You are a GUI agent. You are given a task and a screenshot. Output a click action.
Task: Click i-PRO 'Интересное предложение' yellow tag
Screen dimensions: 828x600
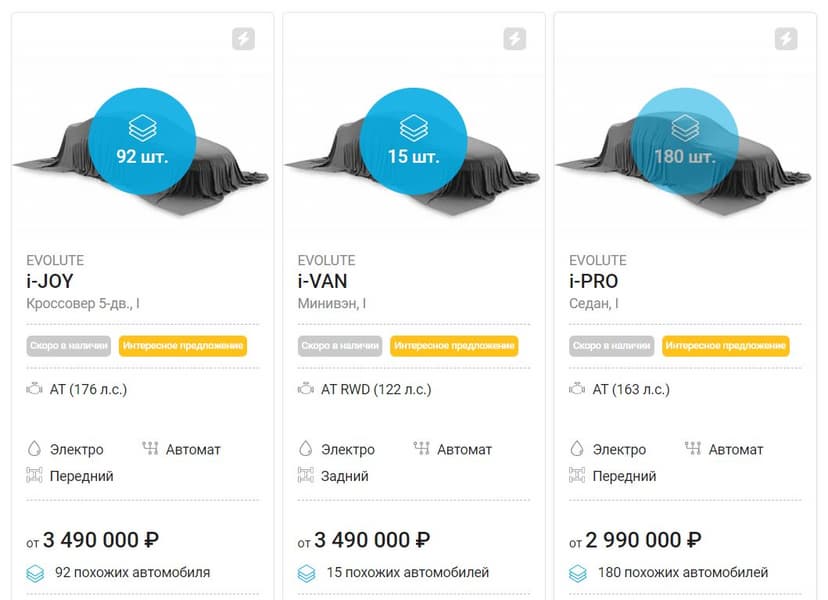click(725, 346)
